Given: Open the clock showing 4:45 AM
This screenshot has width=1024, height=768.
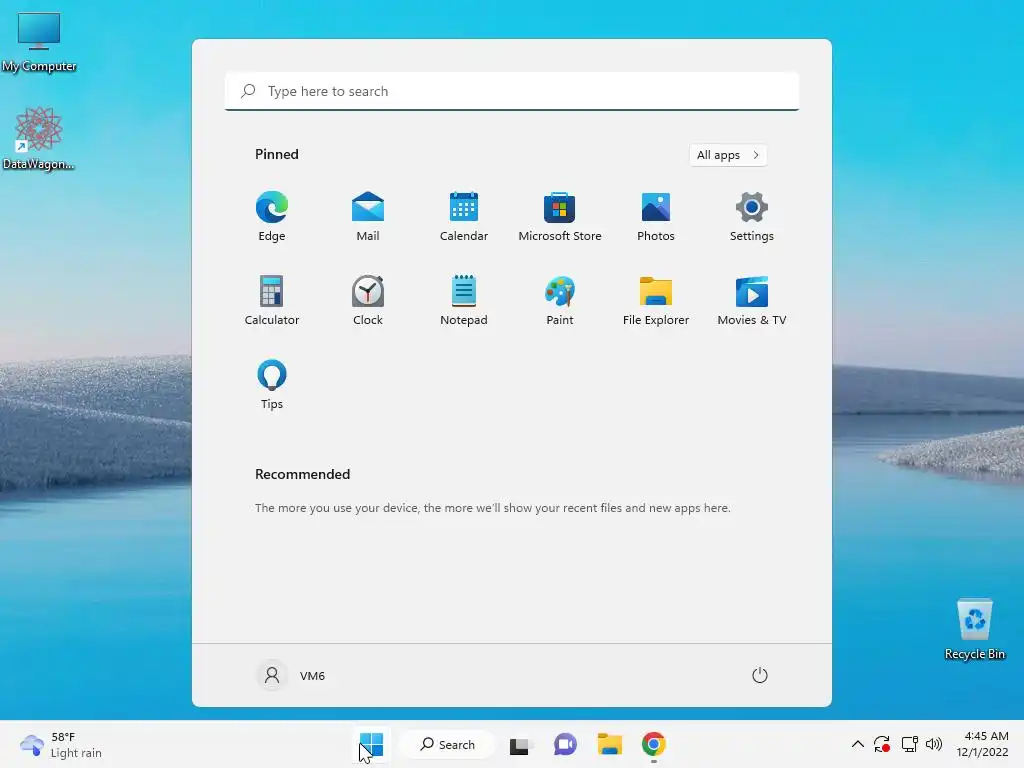Looking at the screenshot, I should 982,744.
